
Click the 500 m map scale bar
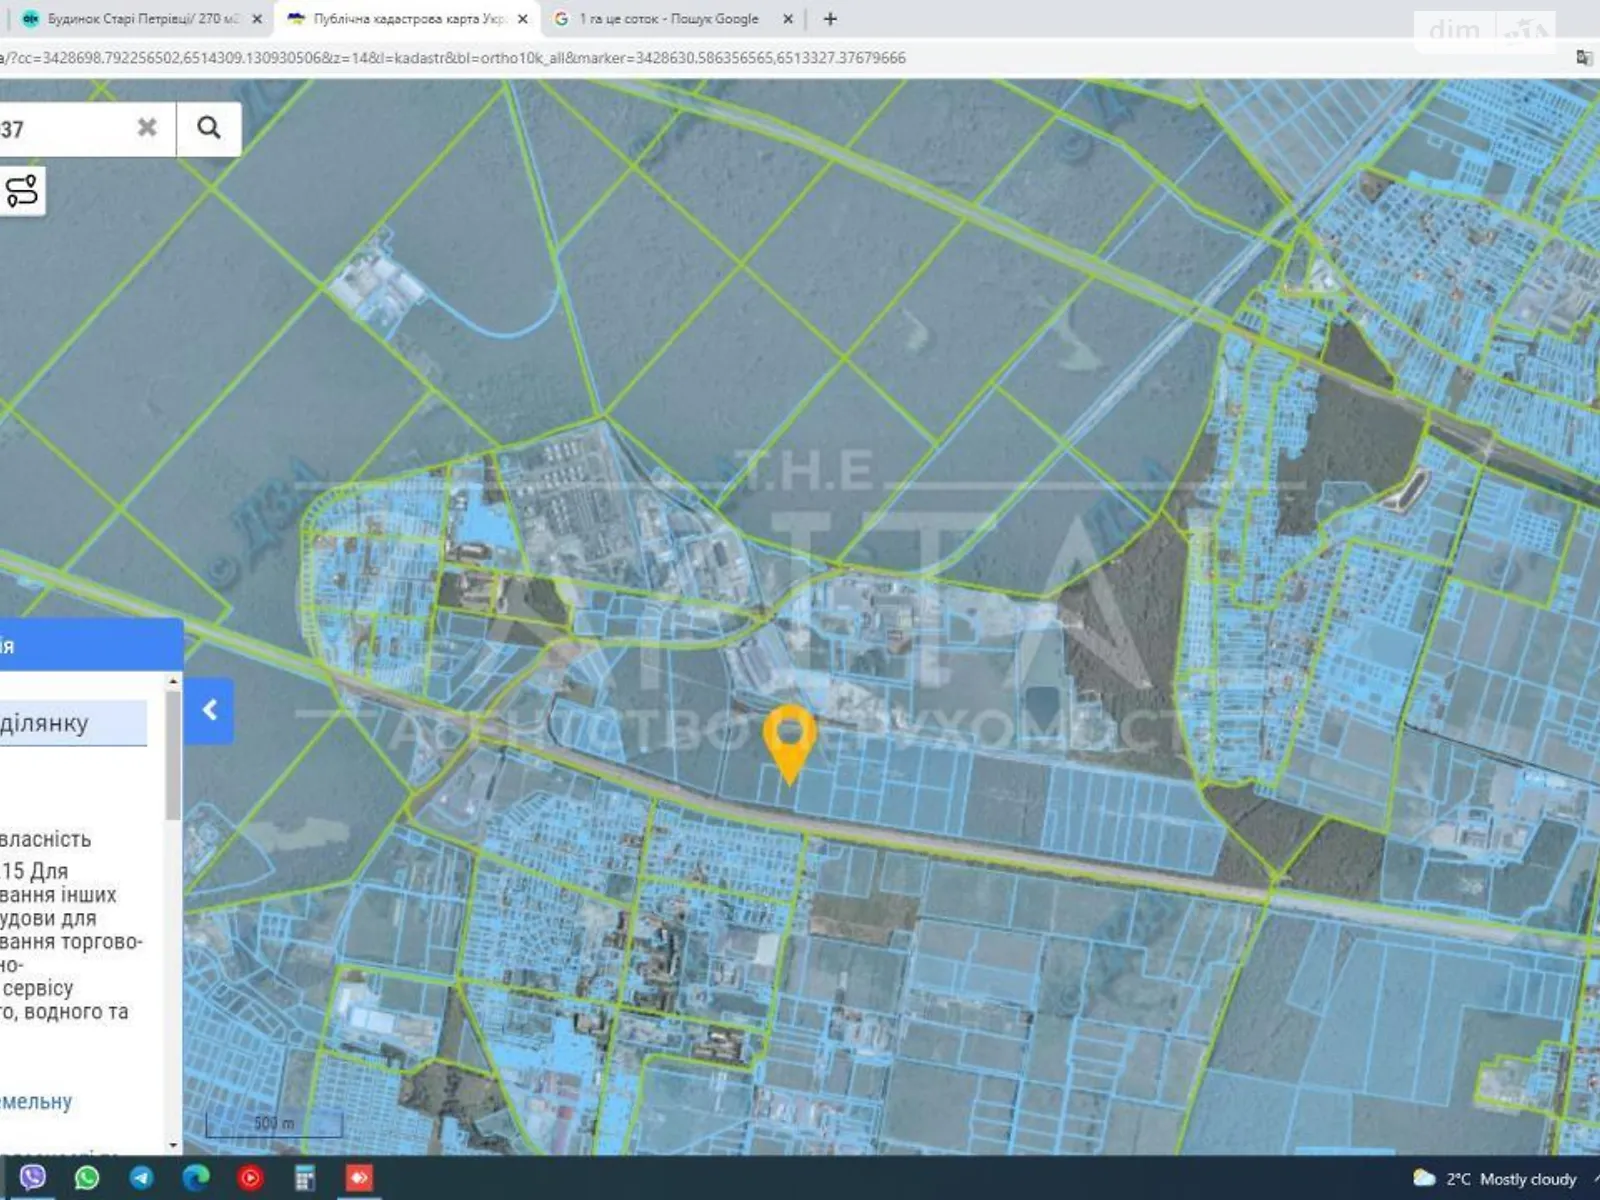[273, 1124]
